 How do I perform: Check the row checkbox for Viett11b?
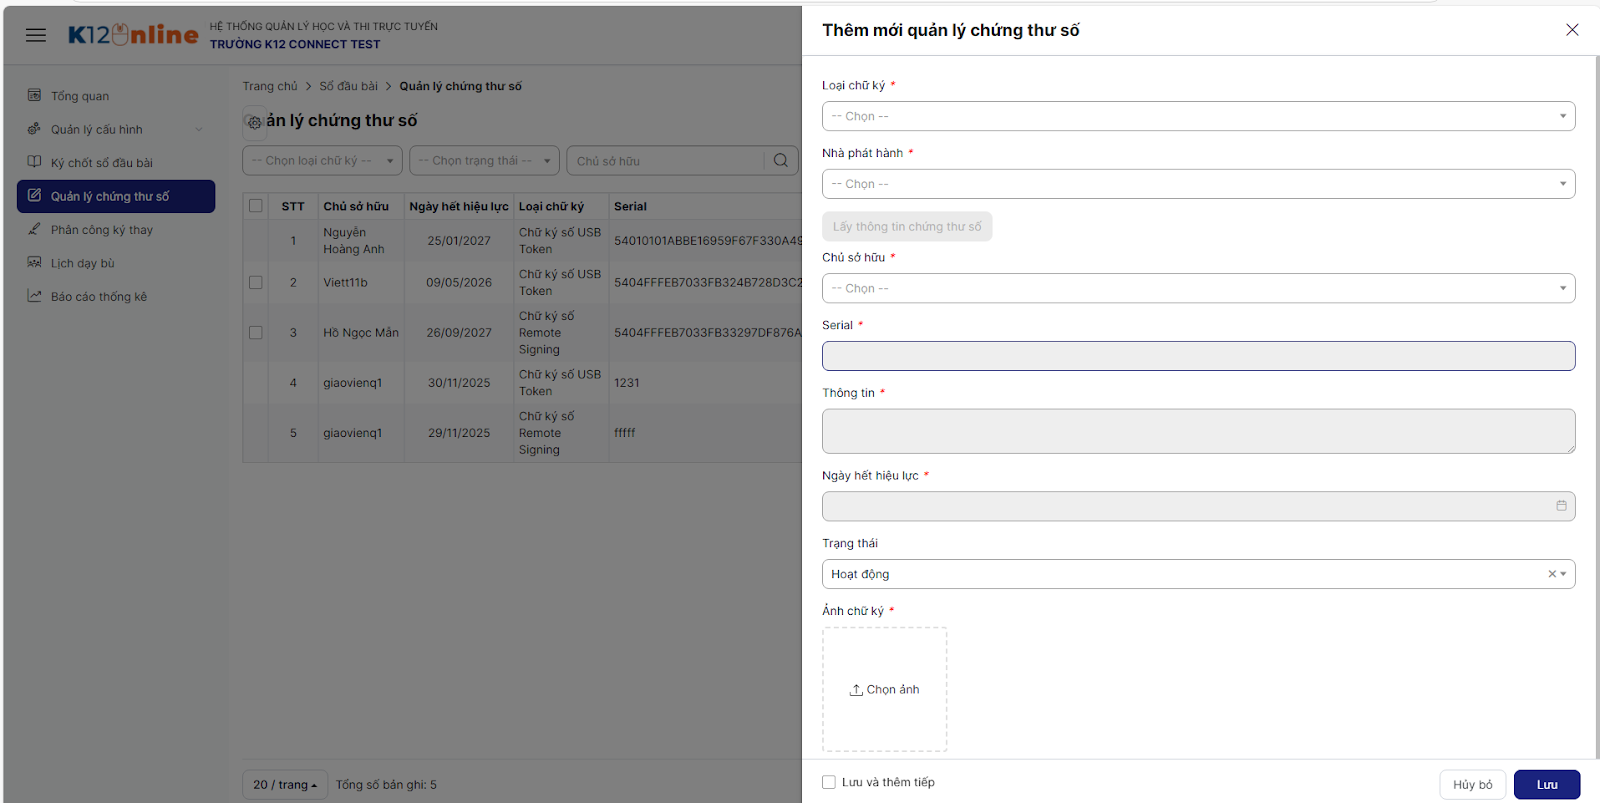tap(256, 282)
